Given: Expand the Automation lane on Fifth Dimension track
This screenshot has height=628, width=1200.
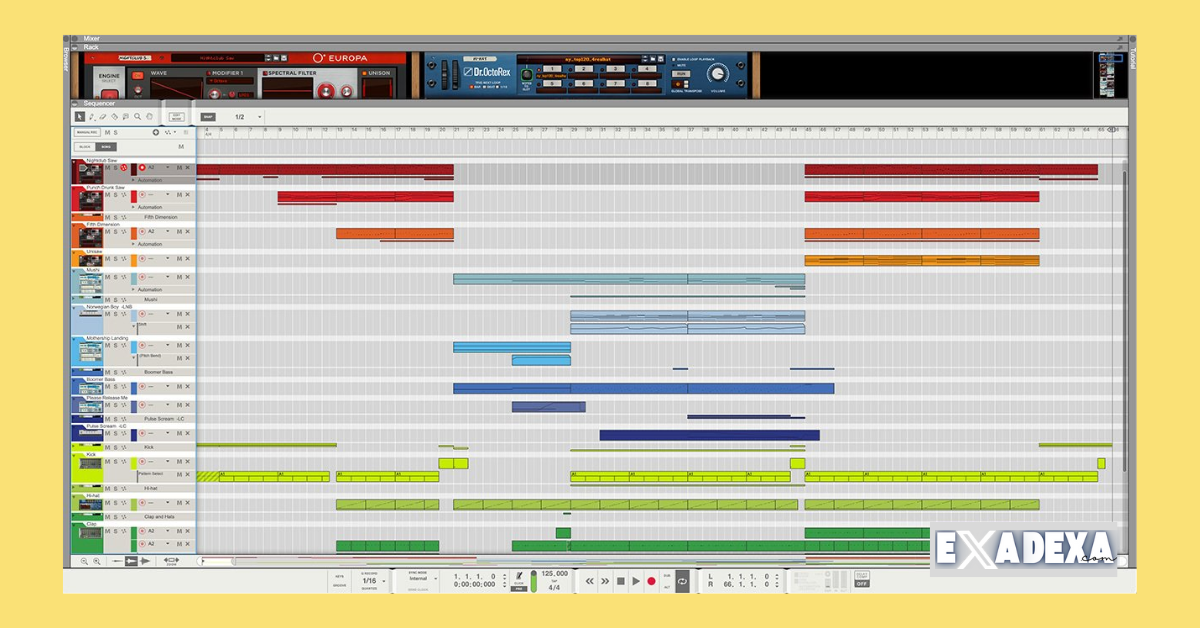Looking at the screenshot, I should tap(134, 243).
